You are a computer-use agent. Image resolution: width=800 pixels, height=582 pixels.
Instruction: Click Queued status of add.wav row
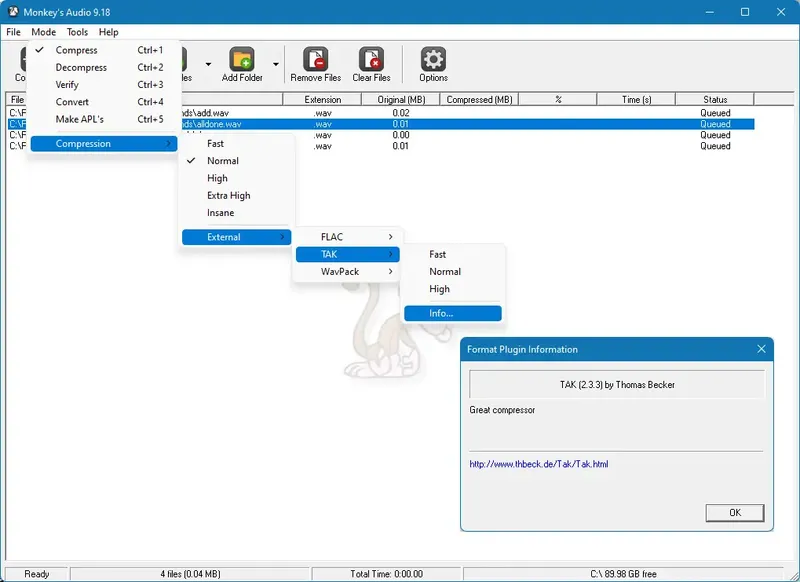click(715, 113)
